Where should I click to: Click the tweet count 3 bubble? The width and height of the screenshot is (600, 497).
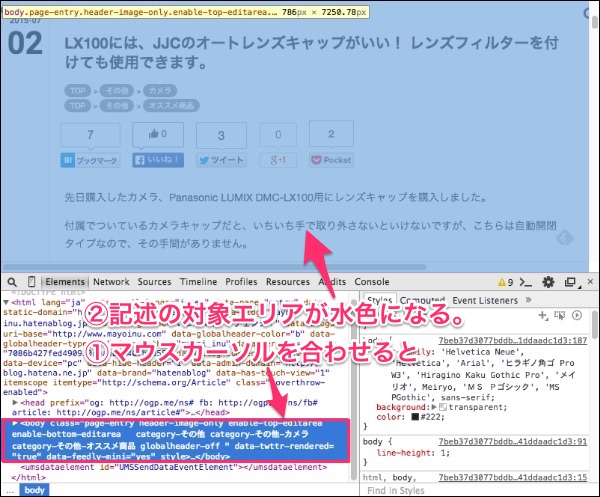pos(222,135)
